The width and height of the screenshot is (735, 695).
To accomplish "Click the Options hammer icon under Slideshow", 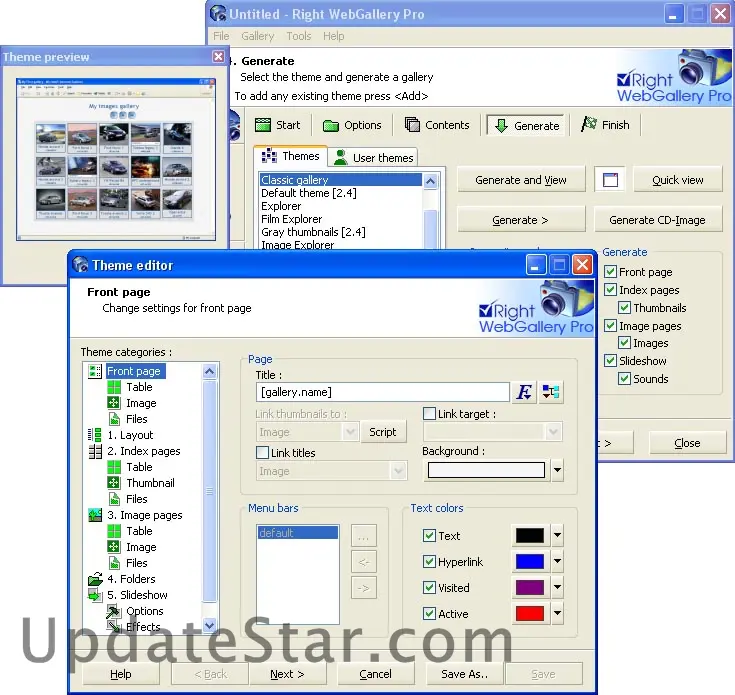I will tap(113, 611).
